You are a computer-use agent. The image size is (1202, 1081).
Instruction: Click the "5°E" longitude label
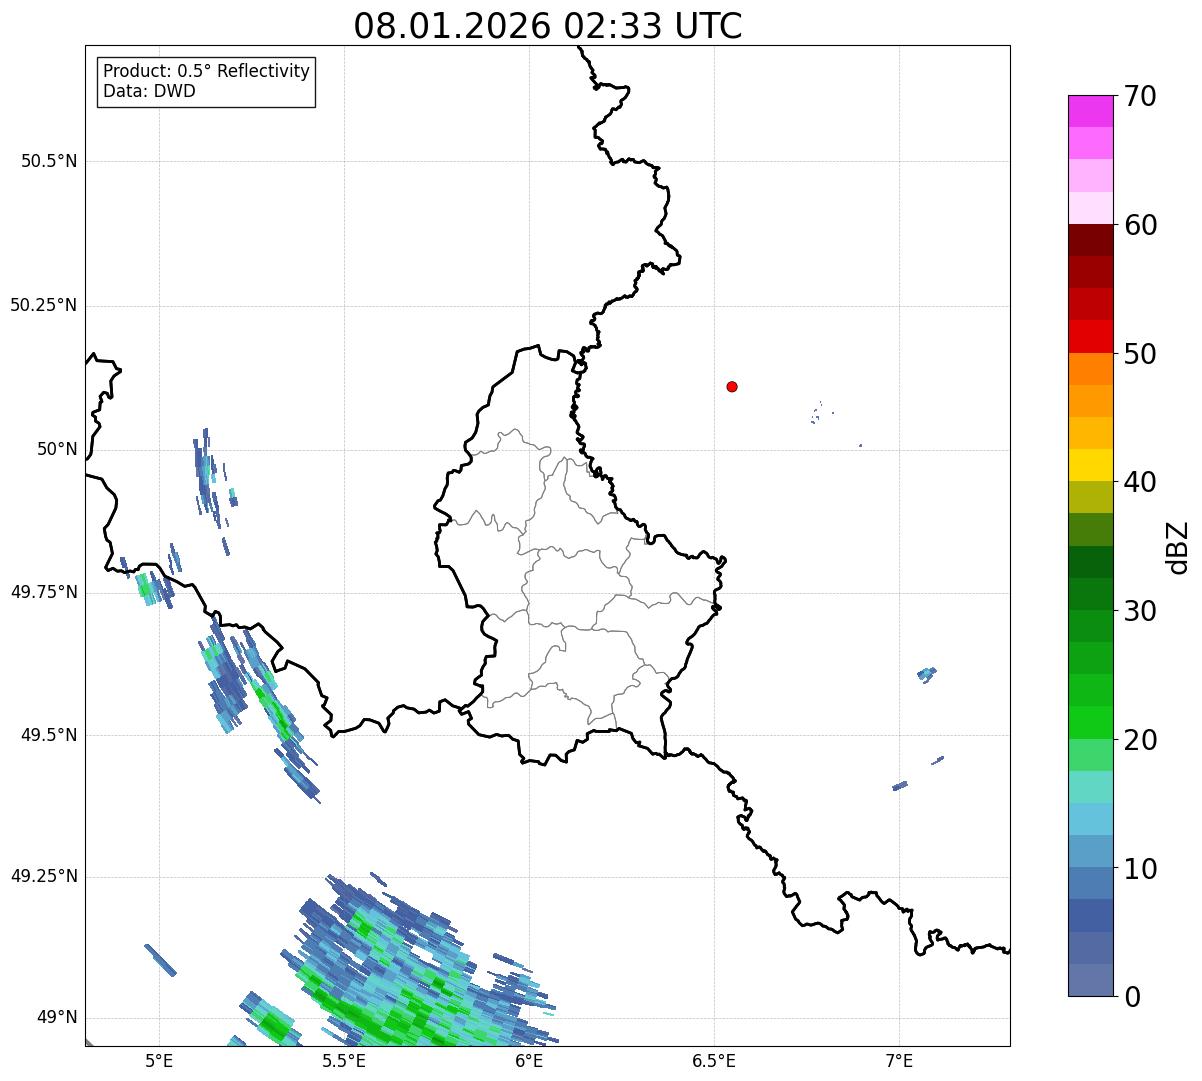159,1060
